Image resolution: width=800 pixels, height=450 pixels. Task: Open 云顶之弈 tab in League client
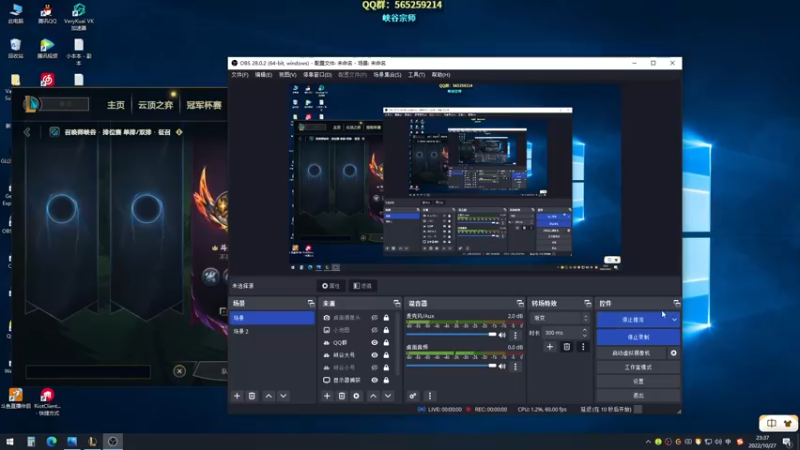[155, 105]
